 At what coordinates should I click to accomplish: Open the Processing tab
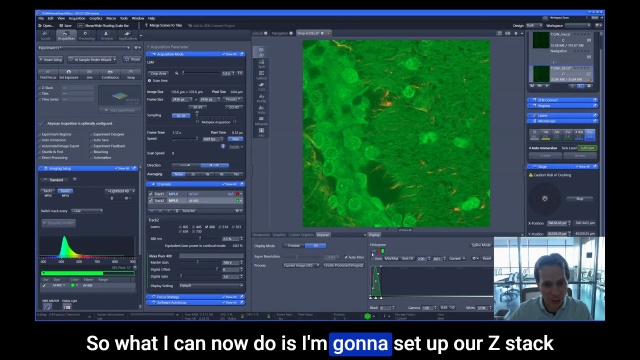[86, 36]
